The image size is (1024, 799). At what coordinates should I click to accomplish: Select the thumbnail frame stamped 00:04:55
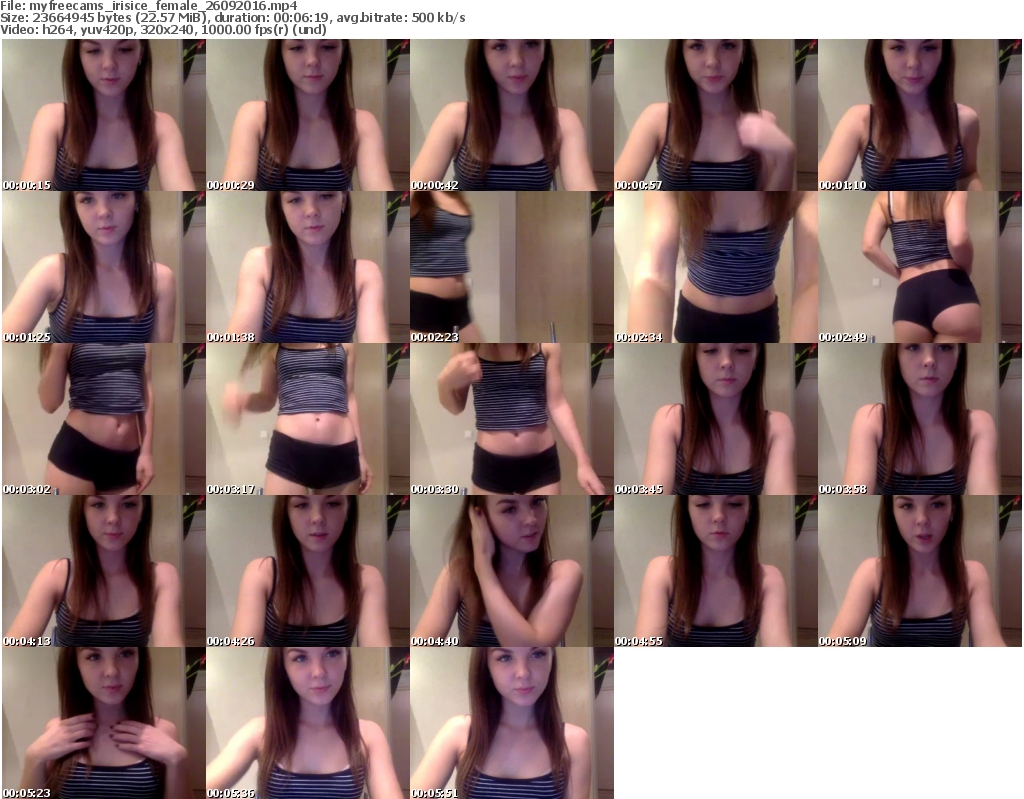coord(716,571)
